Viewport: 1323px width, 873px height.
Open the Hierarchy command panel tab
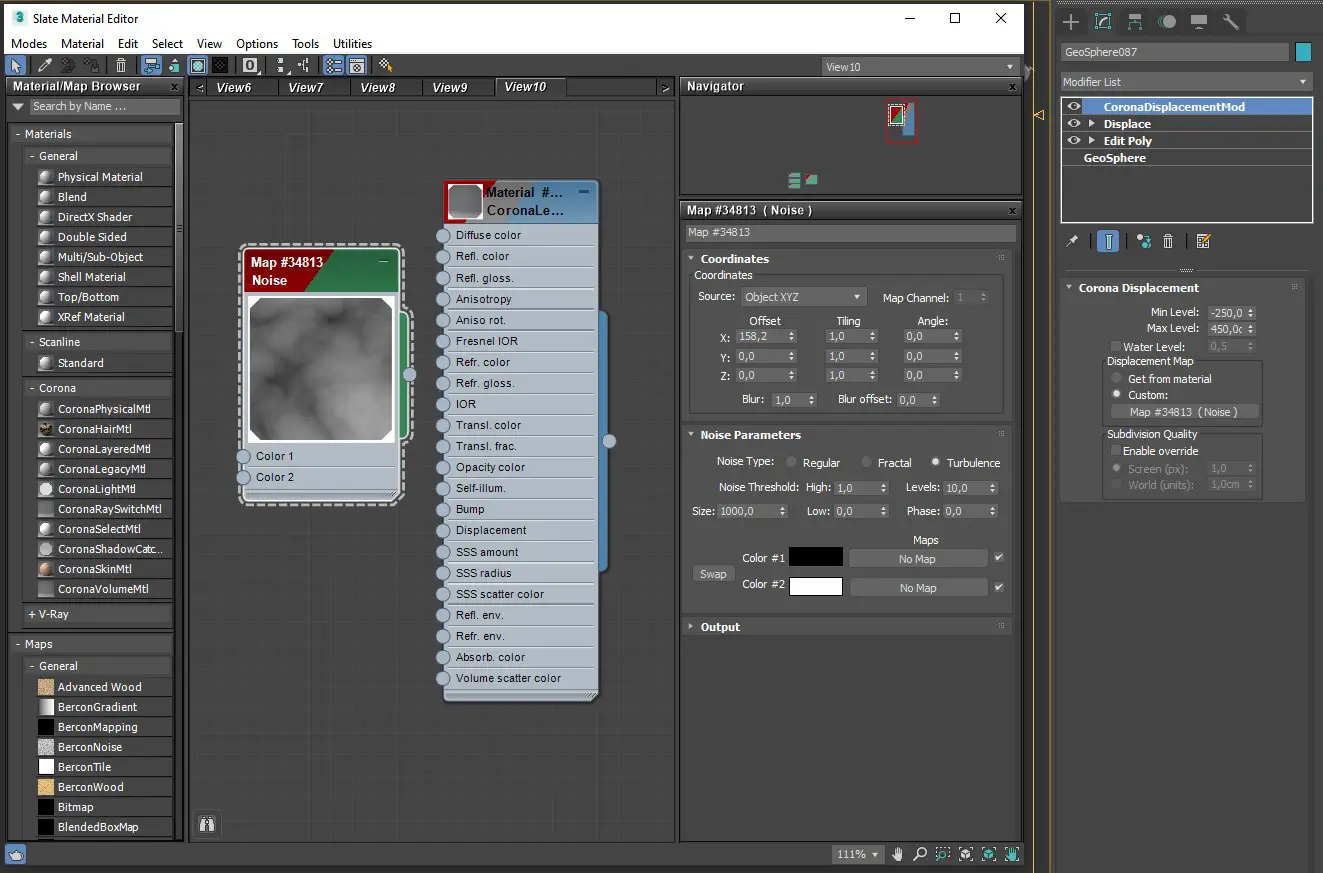click(1135, 21)
